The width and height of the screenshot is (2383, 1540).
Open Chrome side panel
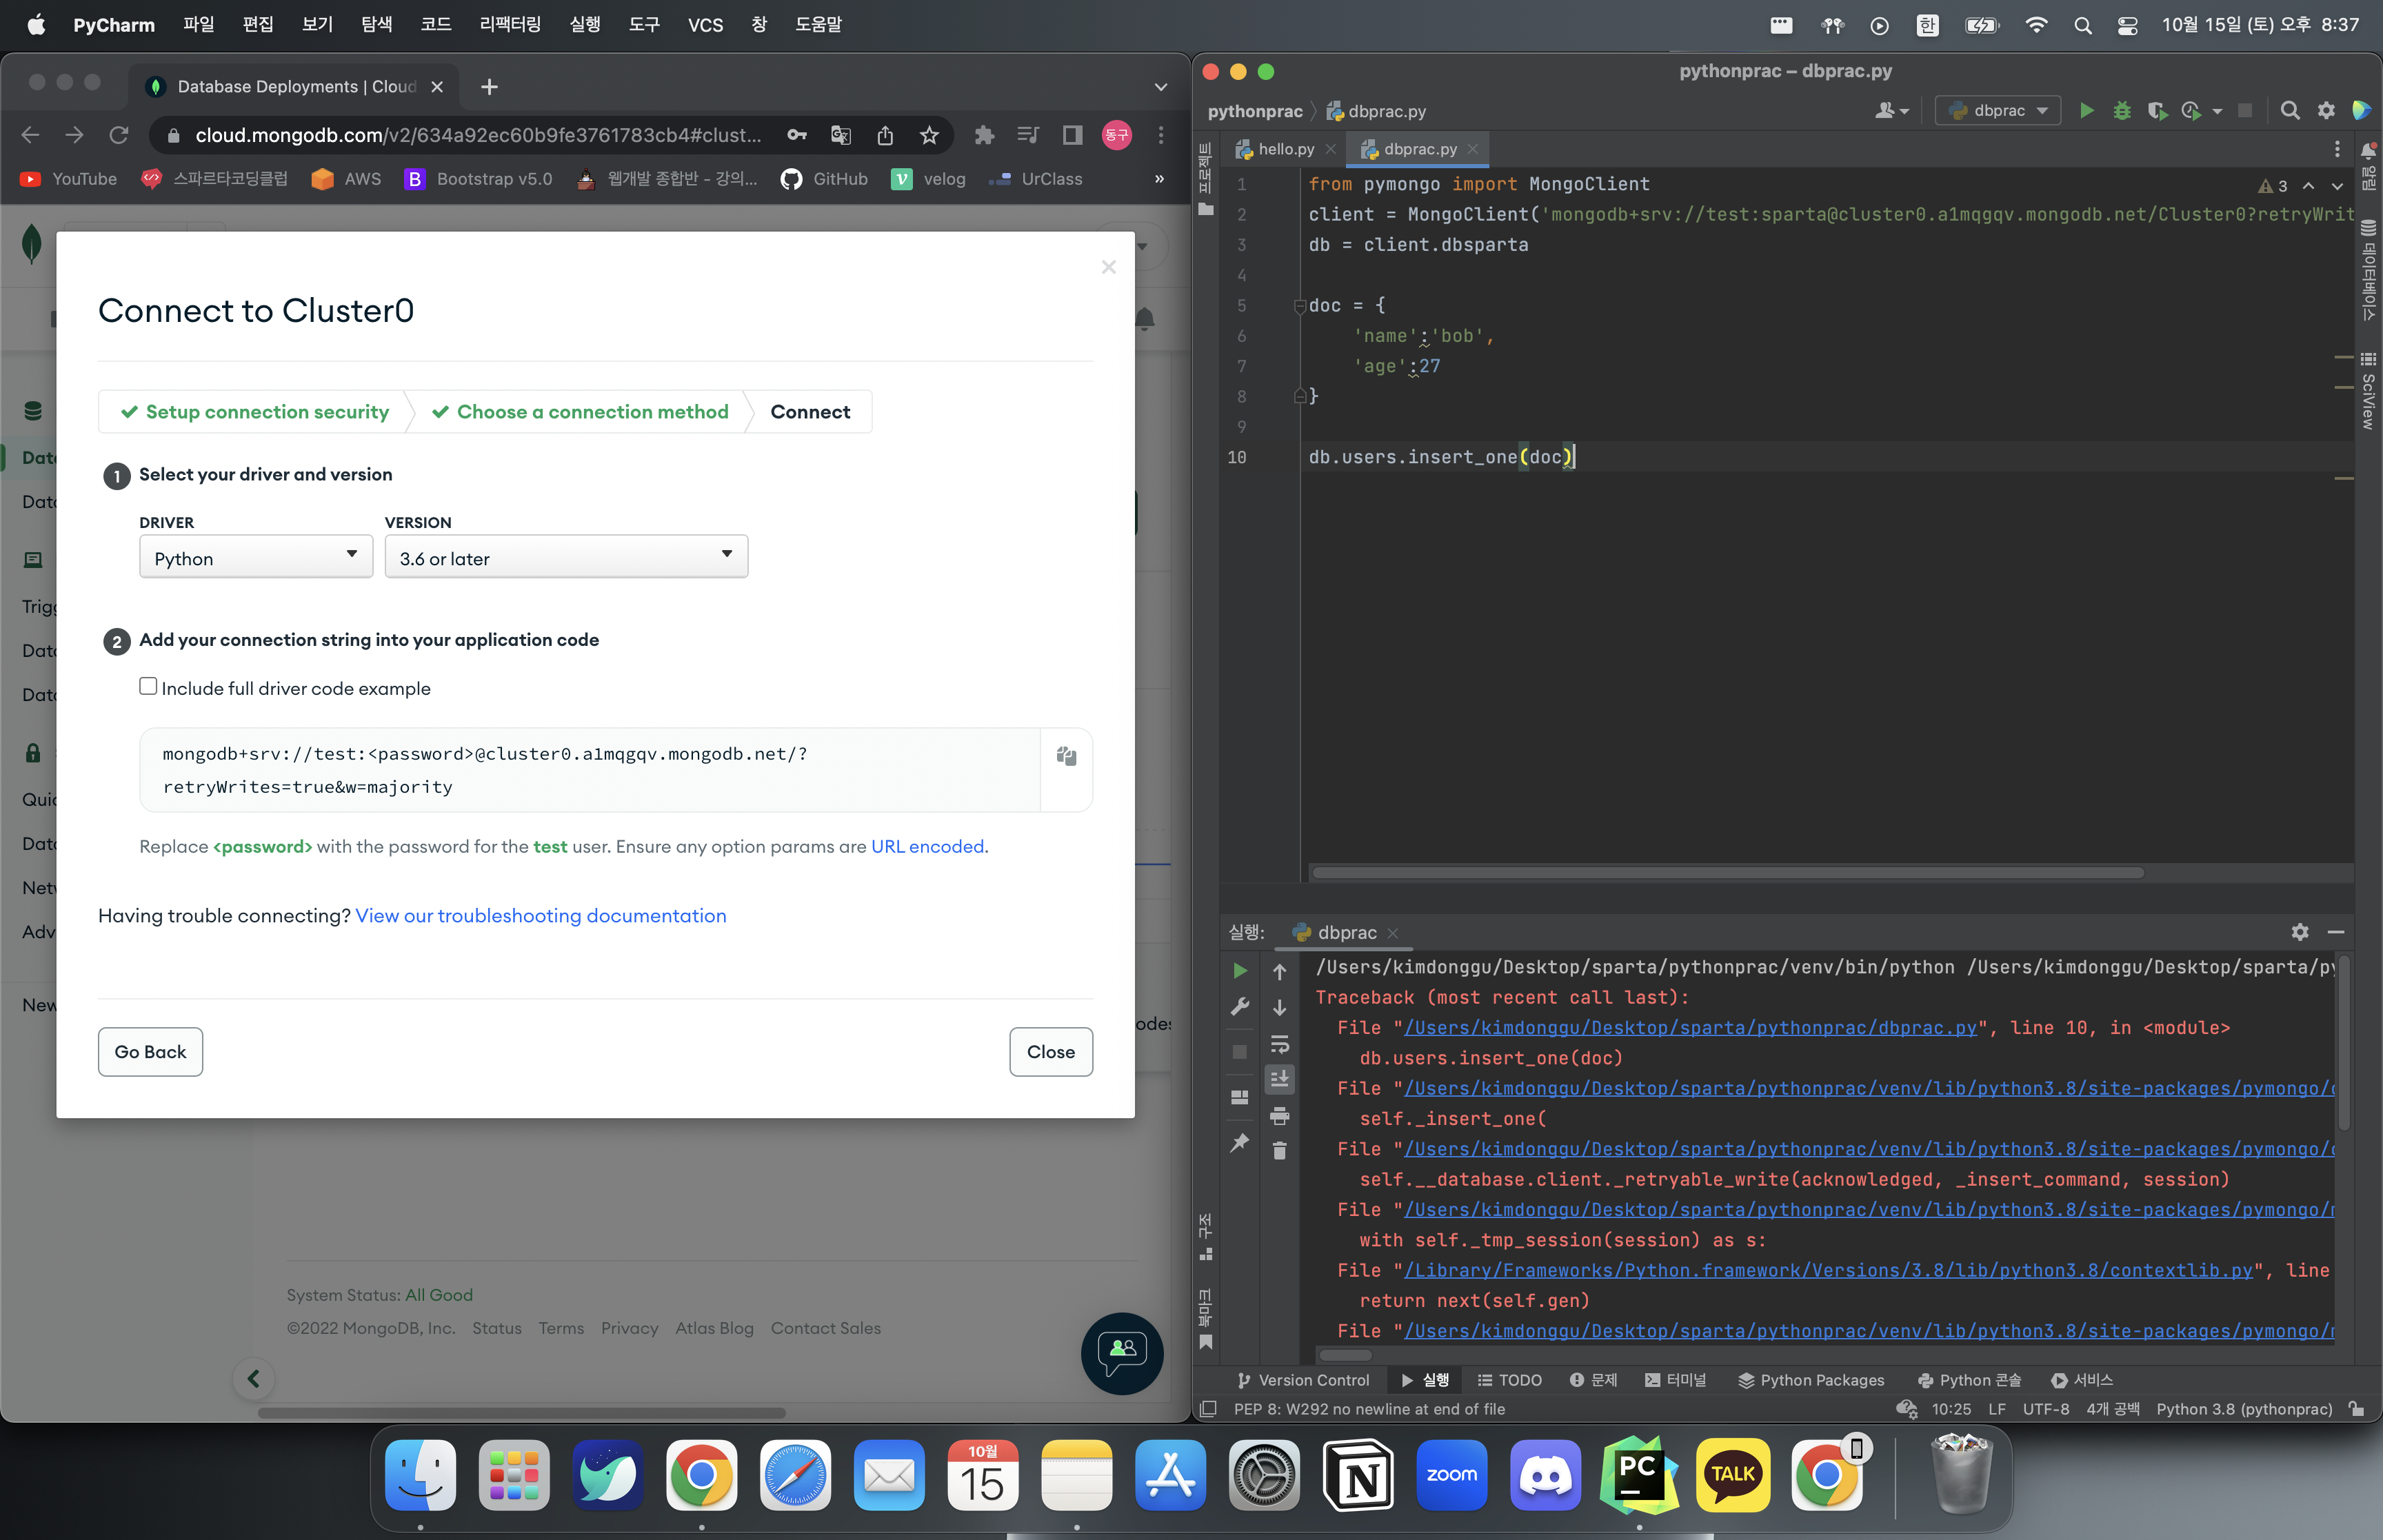click(x=1072, y=135)
